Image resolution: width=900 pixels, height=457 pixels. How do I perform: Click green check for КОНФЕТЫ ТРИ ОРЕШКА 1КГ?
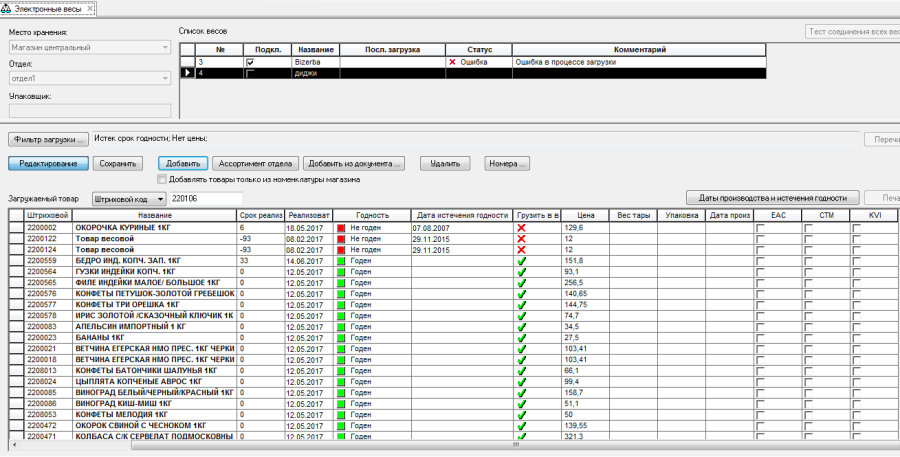pyautogui.click(x=522, y=305)
